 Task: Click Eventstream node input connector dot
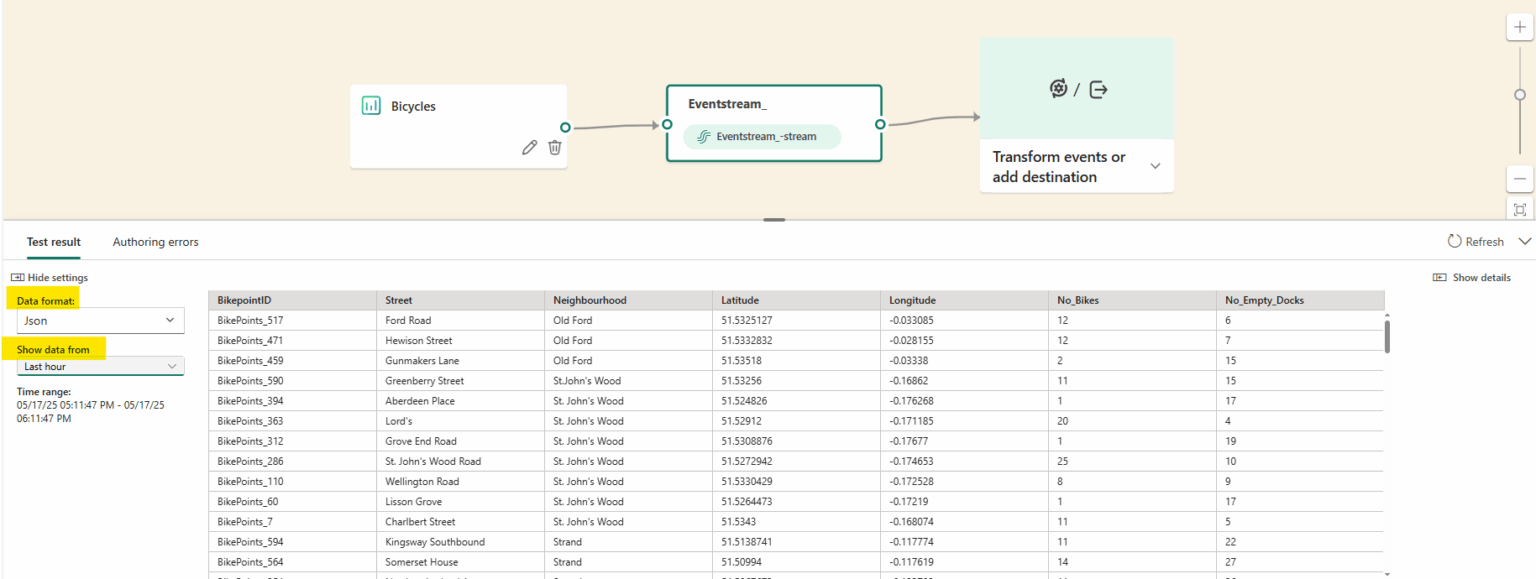coord(667,125)
